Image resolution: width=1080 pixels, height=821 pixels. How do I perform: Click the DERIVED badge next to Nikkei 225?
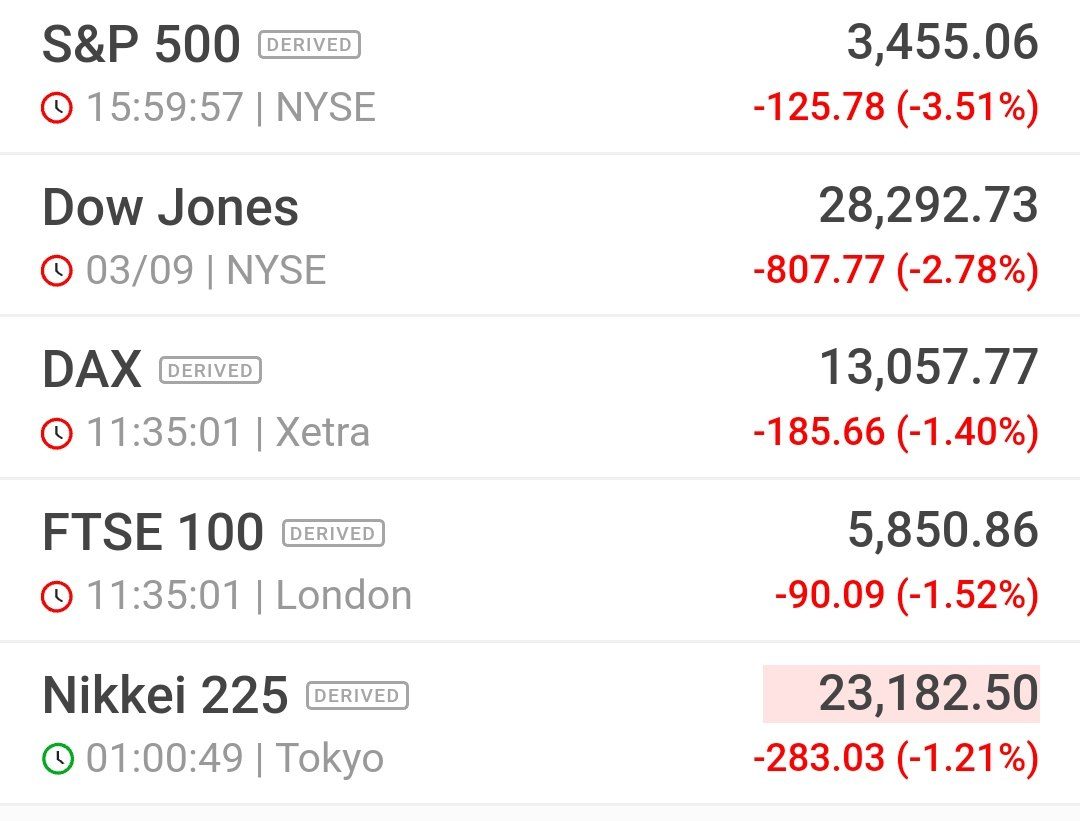pos(357,696)
